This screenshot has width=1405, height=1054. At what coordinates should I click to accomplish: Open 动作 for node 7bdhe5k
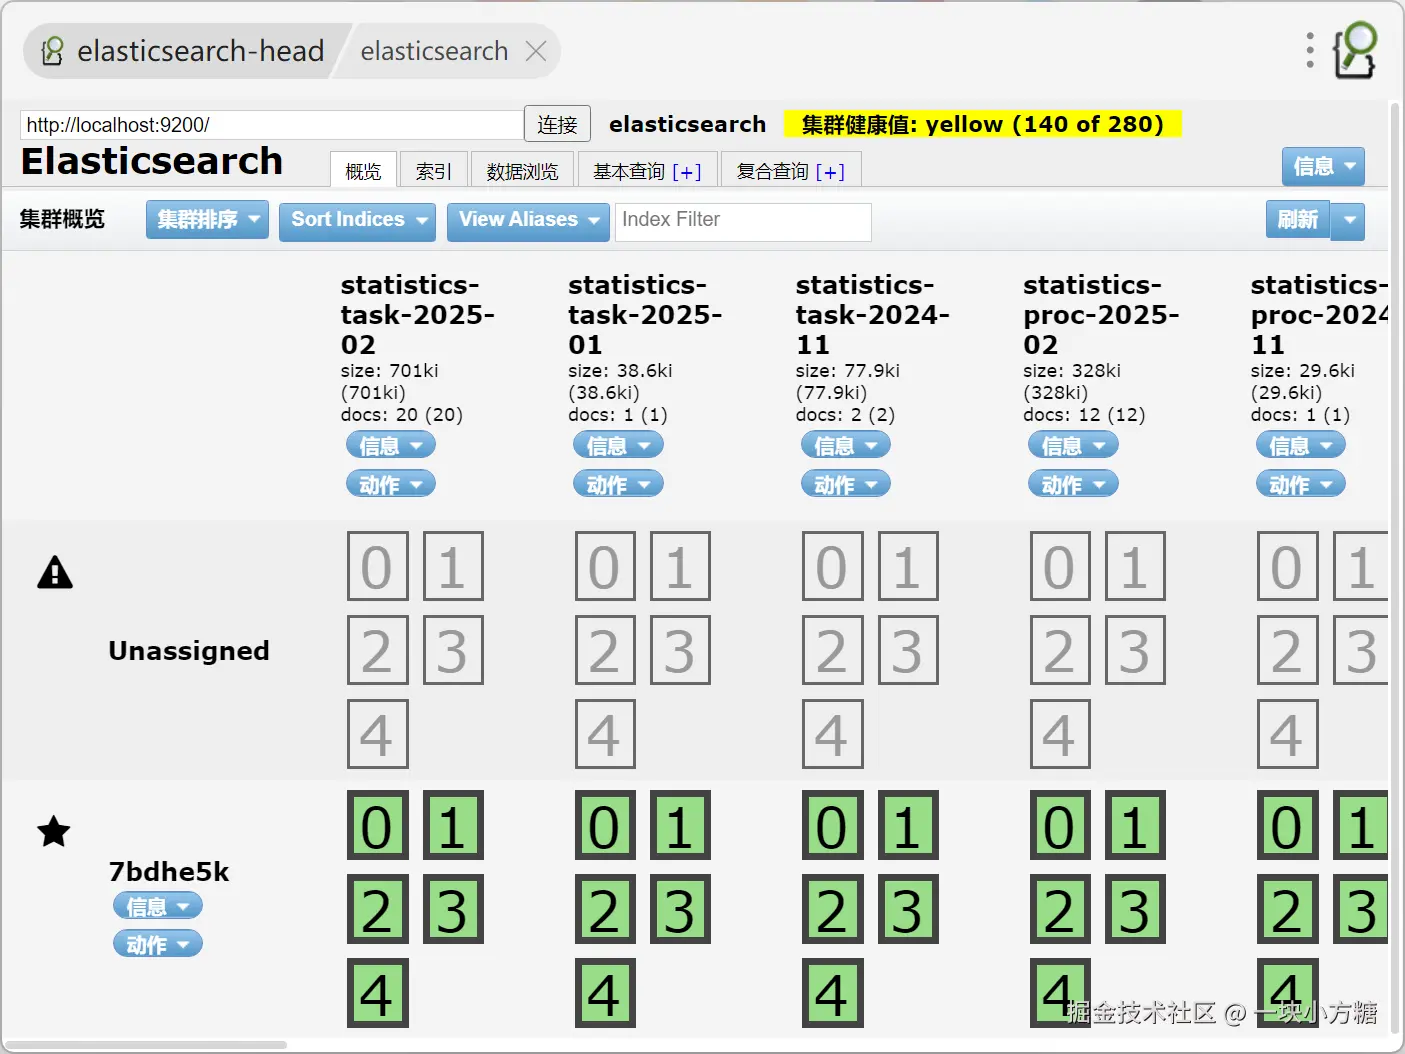pos(157,944)
